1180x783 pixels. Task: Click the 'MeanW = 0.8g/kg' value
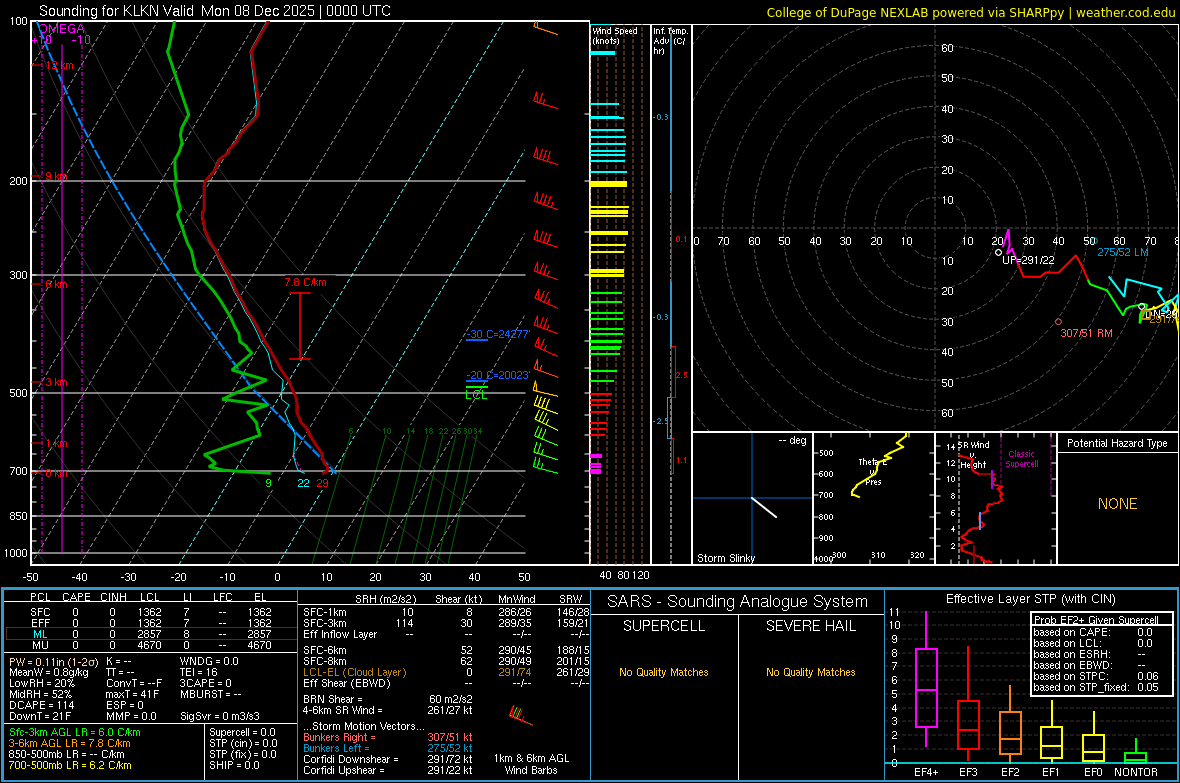49,672
